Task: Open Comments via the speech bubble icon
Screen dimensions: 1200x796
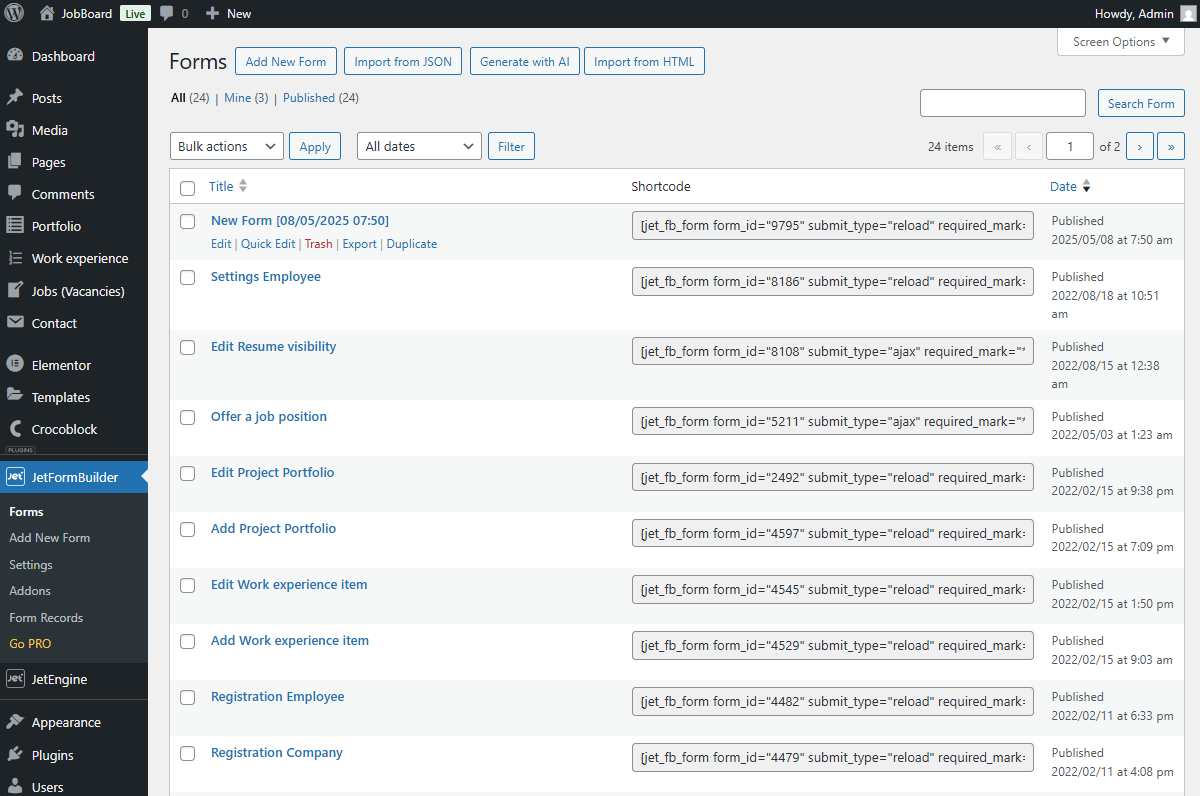Action: (x=14, y=194)
